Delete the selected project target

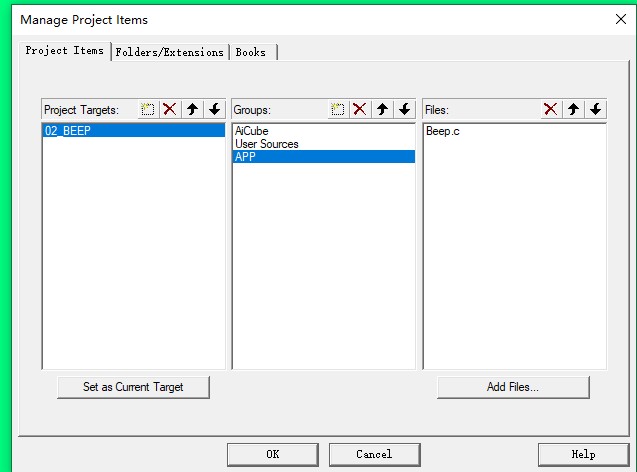[170, 110]
